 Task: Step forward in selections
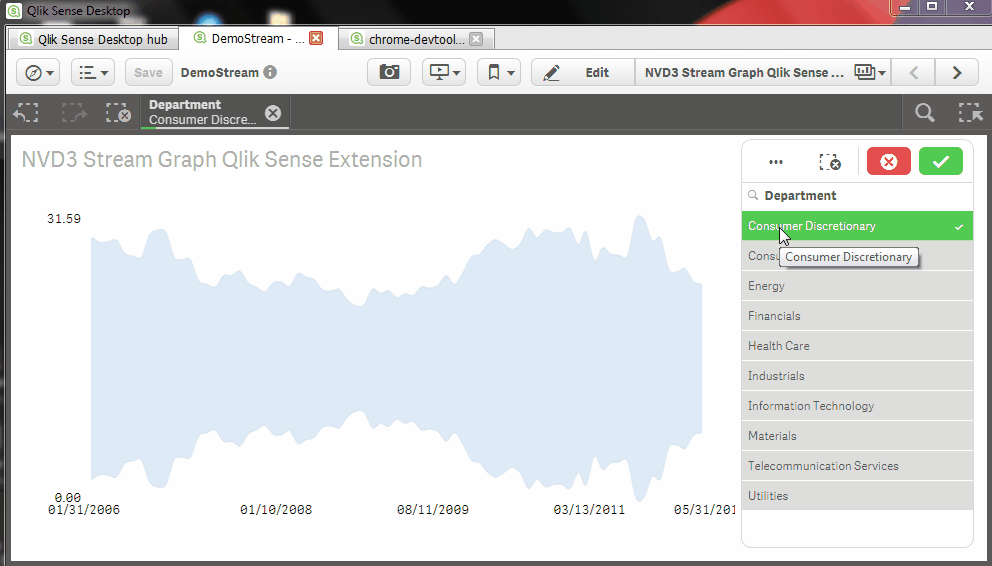click(74, 113)
